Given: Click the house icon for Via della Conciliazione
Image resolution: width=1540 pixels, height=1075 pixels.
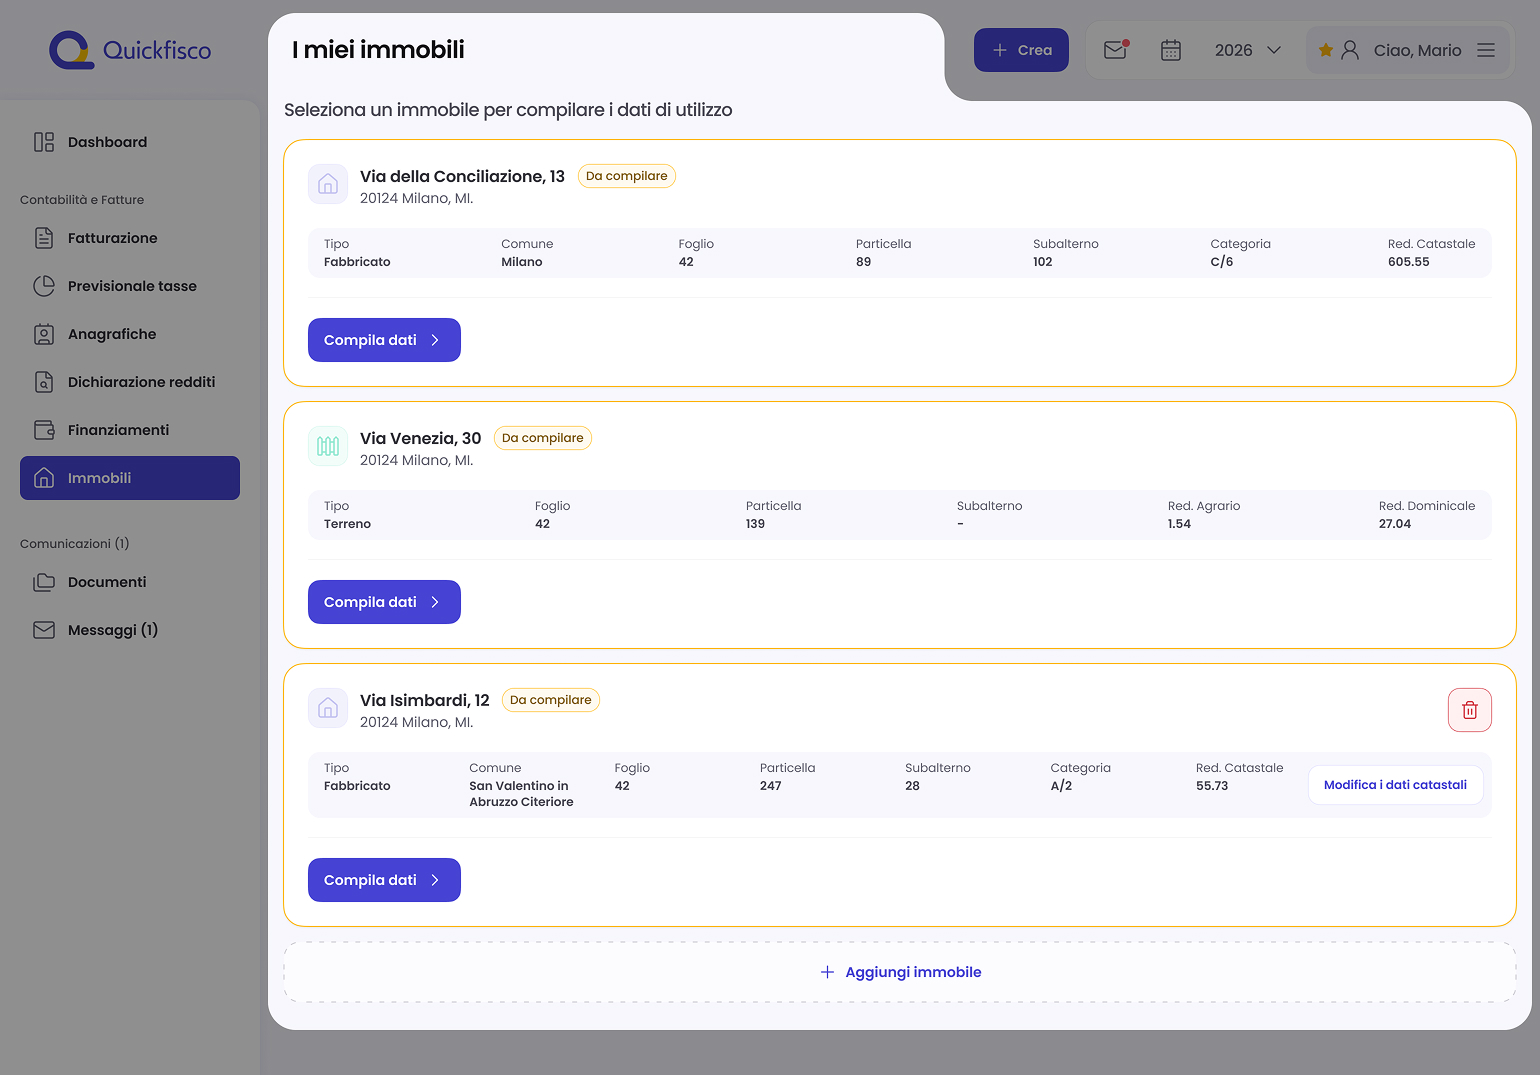Looking at the screenshot, I should coord(328,184).
